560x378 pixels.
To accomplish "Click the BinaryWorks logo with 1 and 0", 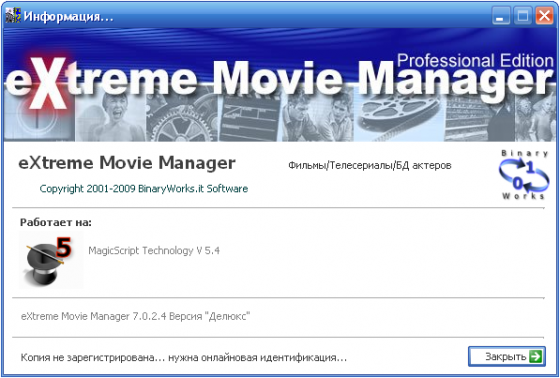I will point(524,175).
